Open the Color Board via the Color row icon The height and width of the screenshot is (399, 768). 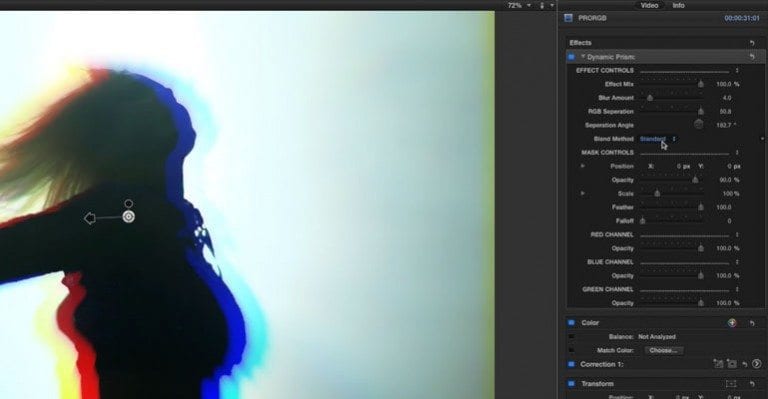coord(732,323)
